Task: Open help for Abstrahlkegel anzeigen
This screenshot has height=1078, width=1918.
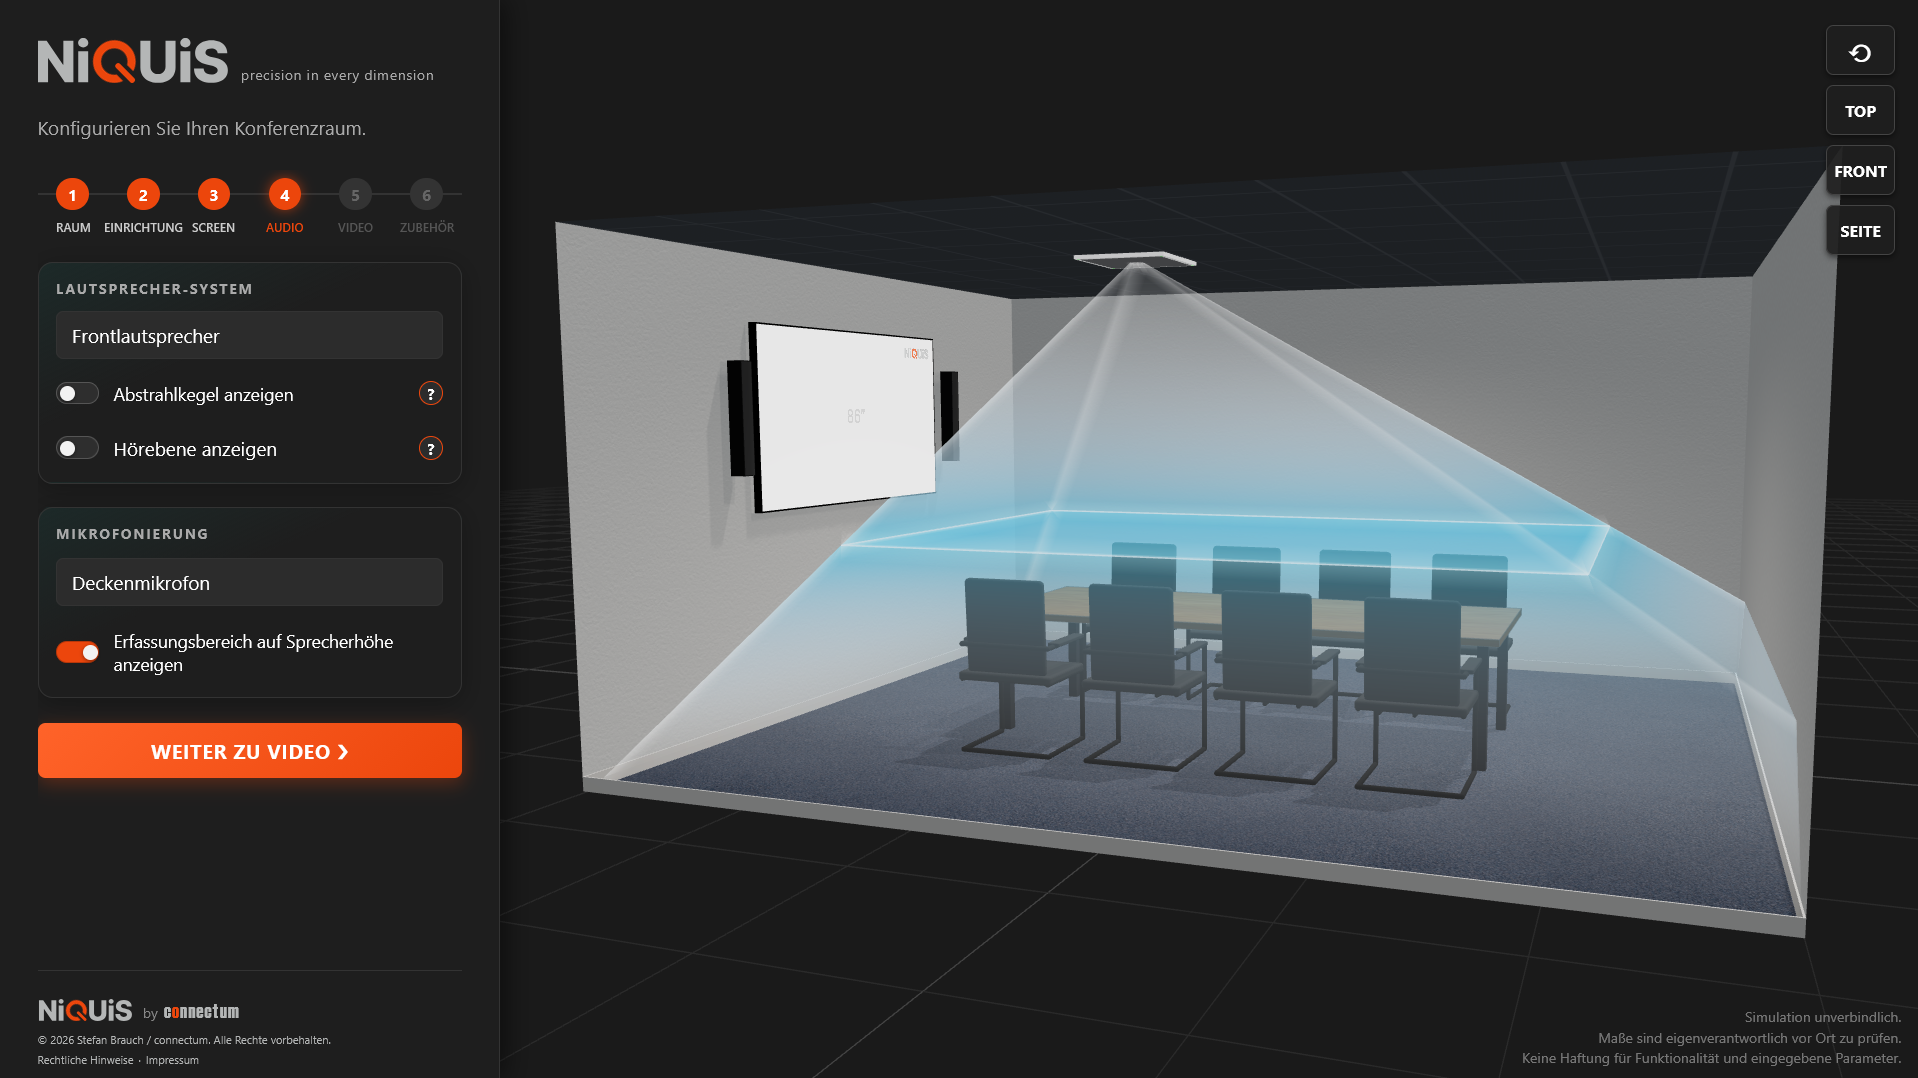Action: 431,394
